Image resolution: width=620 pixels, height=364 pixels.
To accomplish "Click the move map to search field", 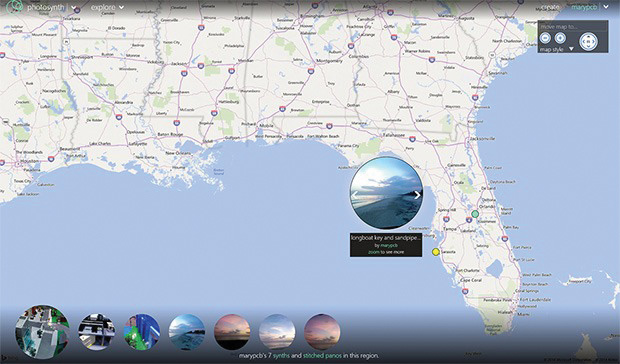I will (x=573, y=26).
